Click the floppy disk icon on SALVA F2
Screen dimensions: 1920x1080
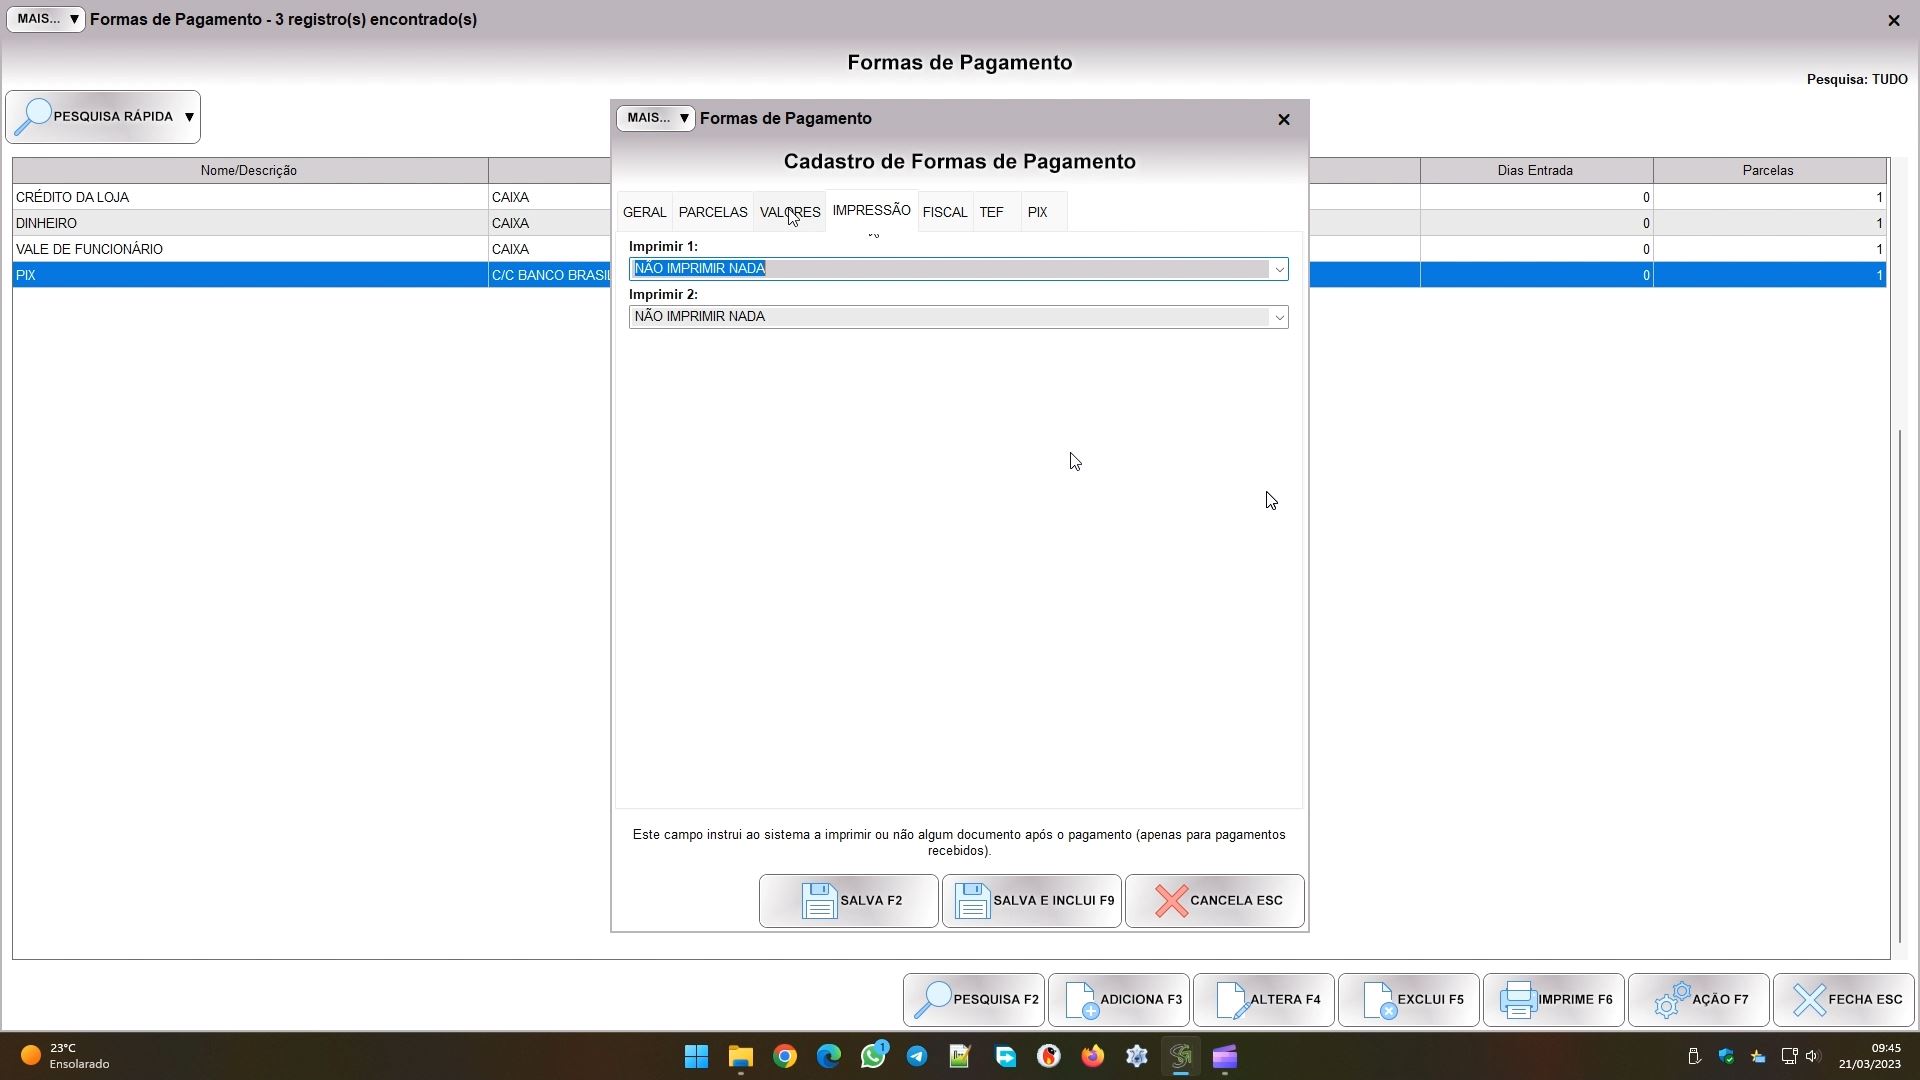[x=819, y=901]
